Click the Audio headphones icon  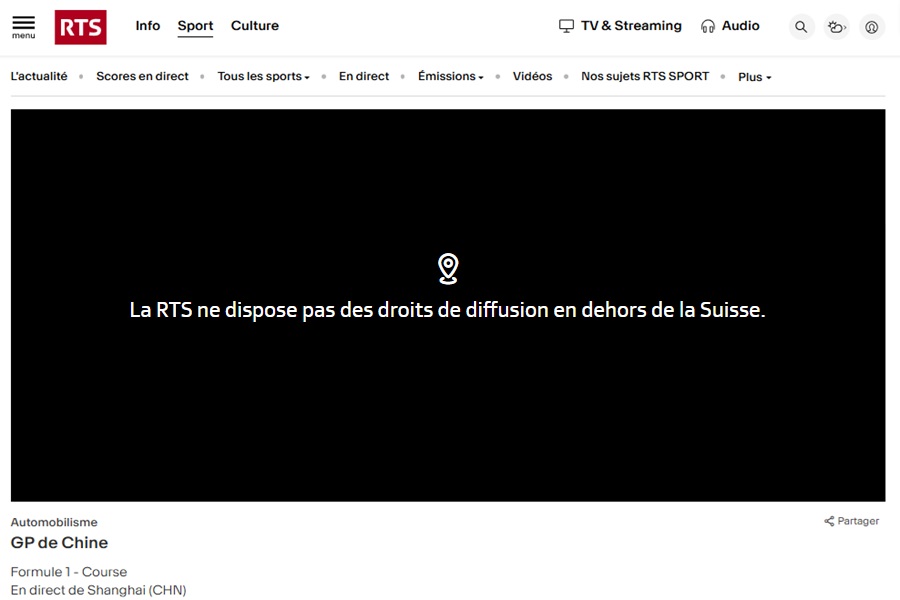[707, 25]
